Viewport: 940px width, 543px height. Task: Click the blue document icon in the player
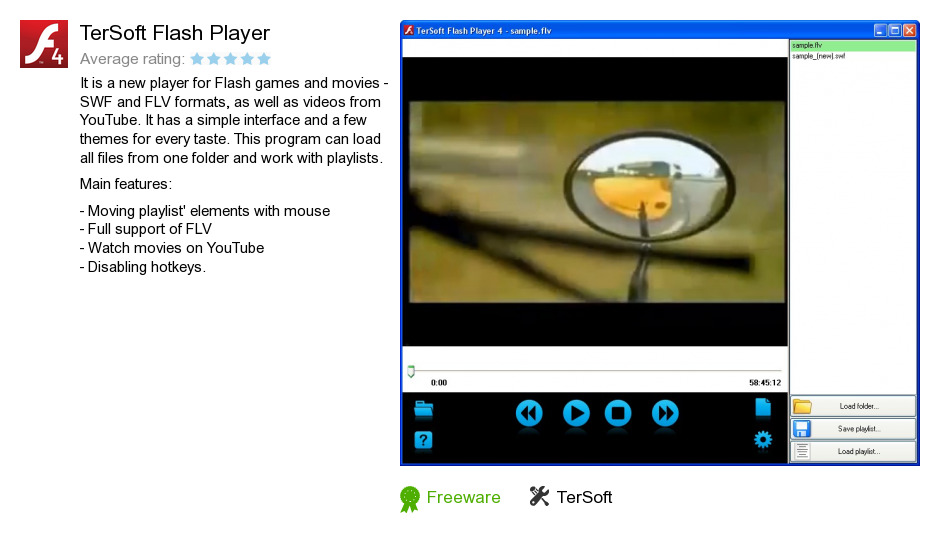click(x=763, y=407)
